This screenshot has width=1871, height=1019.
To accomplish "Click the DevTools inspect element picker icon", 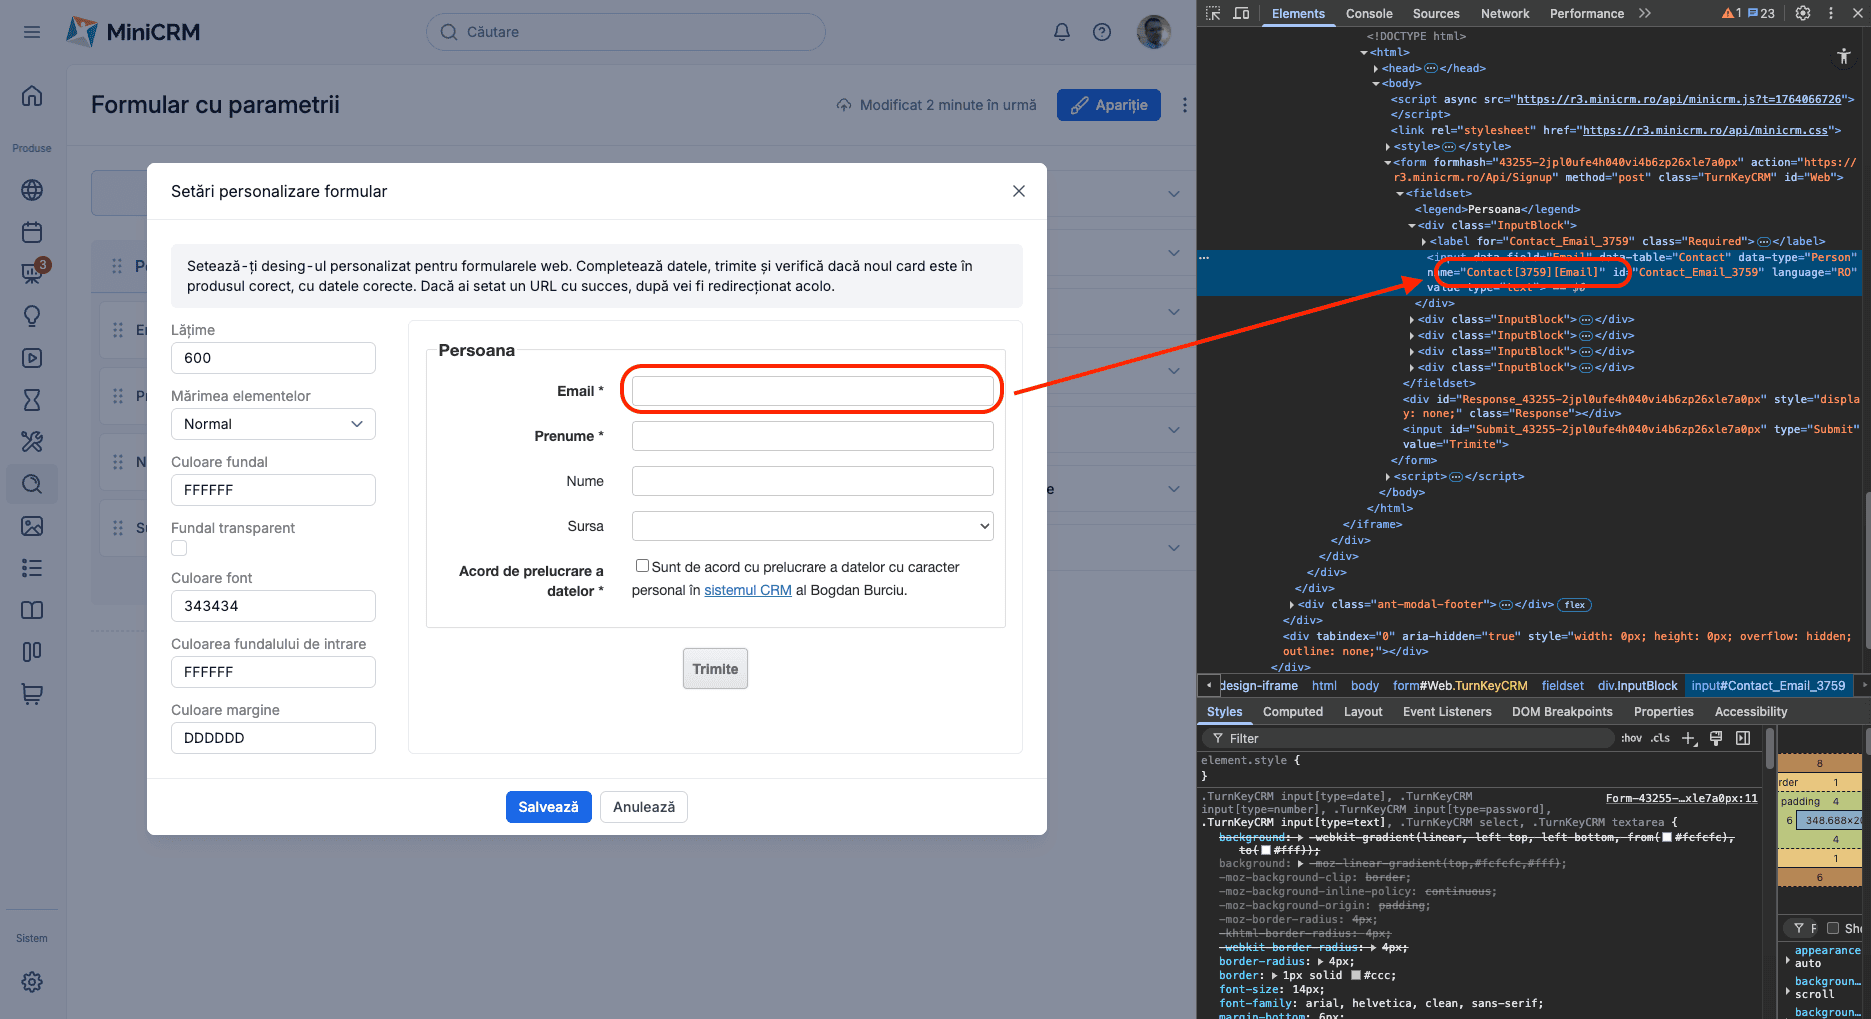I will click(1213, 13).
